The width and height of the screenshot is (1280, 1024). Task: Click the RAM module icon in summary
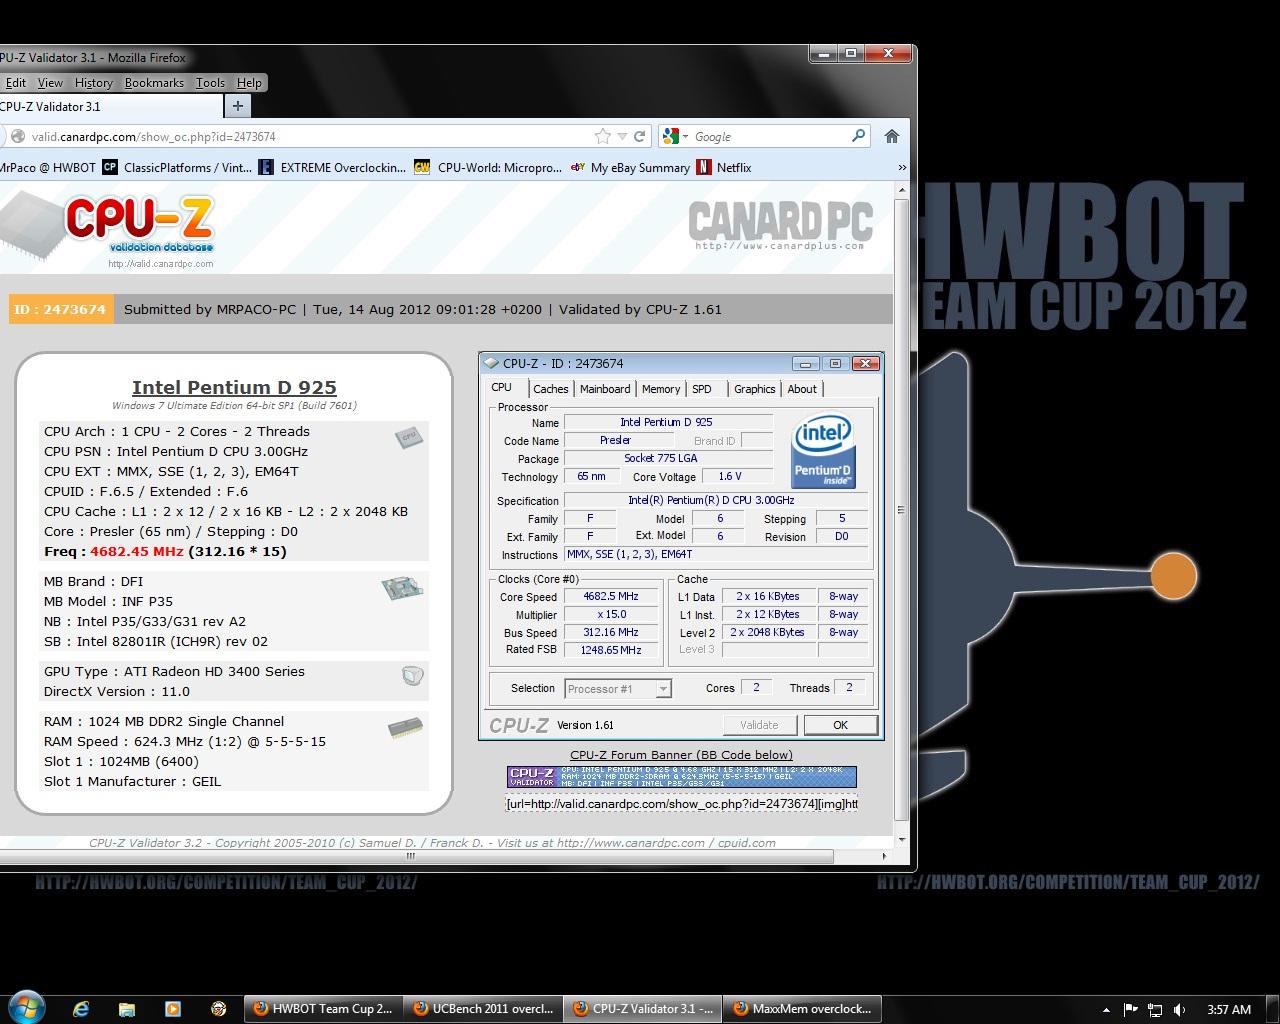[x=405, y=729]
